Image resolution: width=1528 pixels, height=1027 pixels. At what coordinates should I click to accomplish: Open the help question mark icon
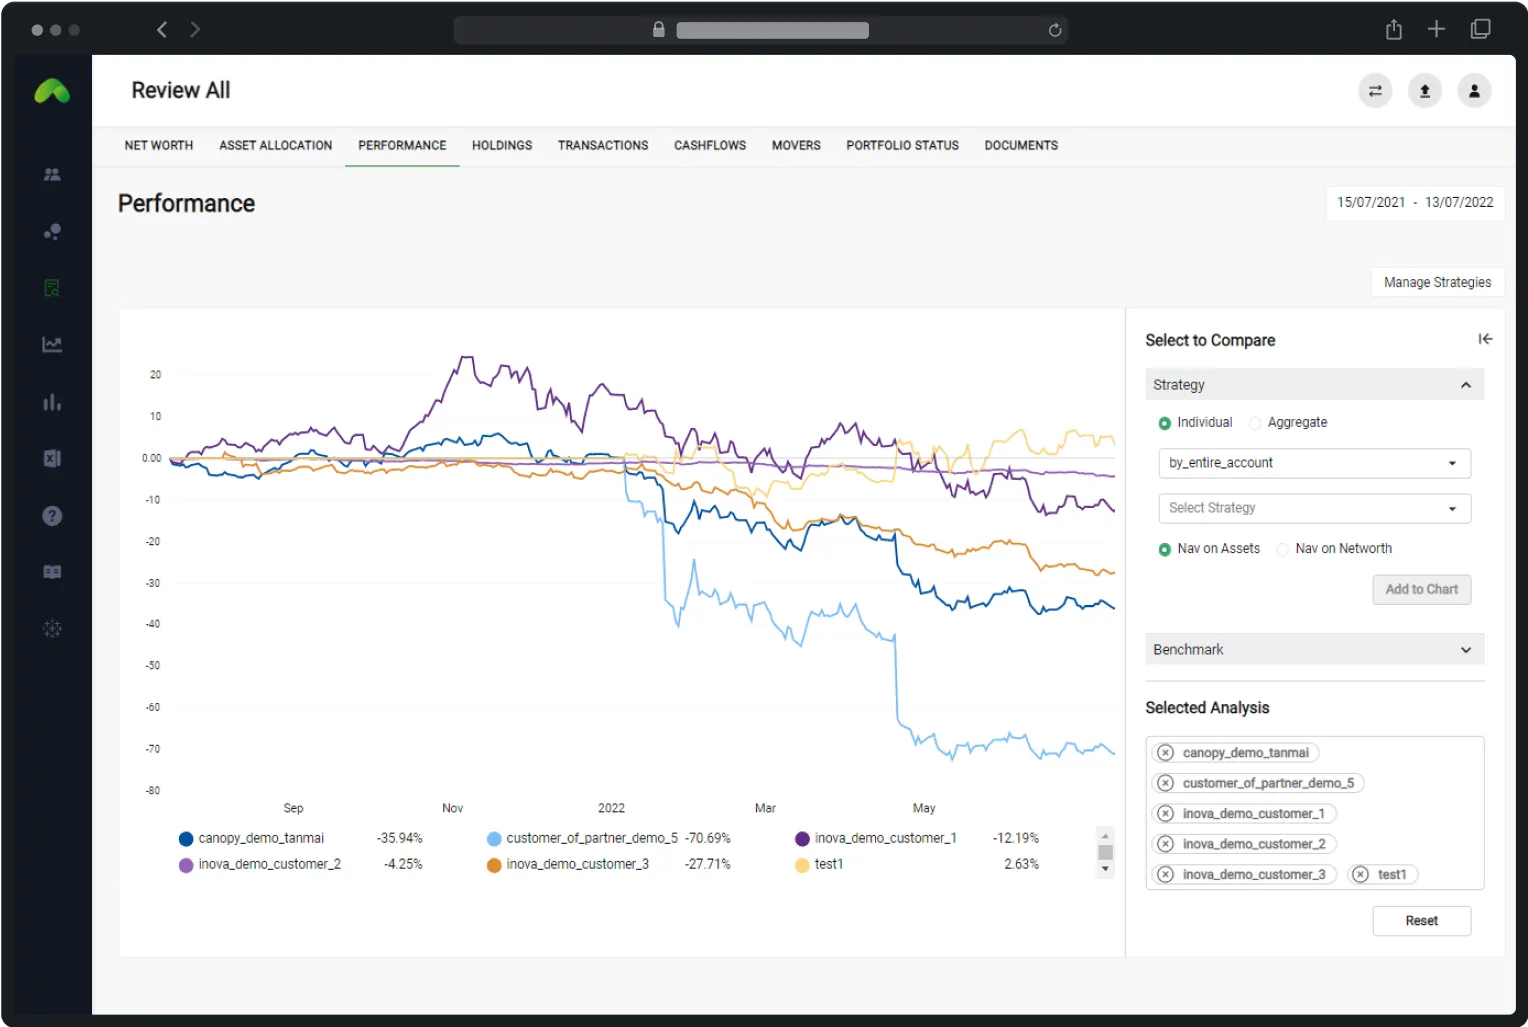tap(52, 516)
